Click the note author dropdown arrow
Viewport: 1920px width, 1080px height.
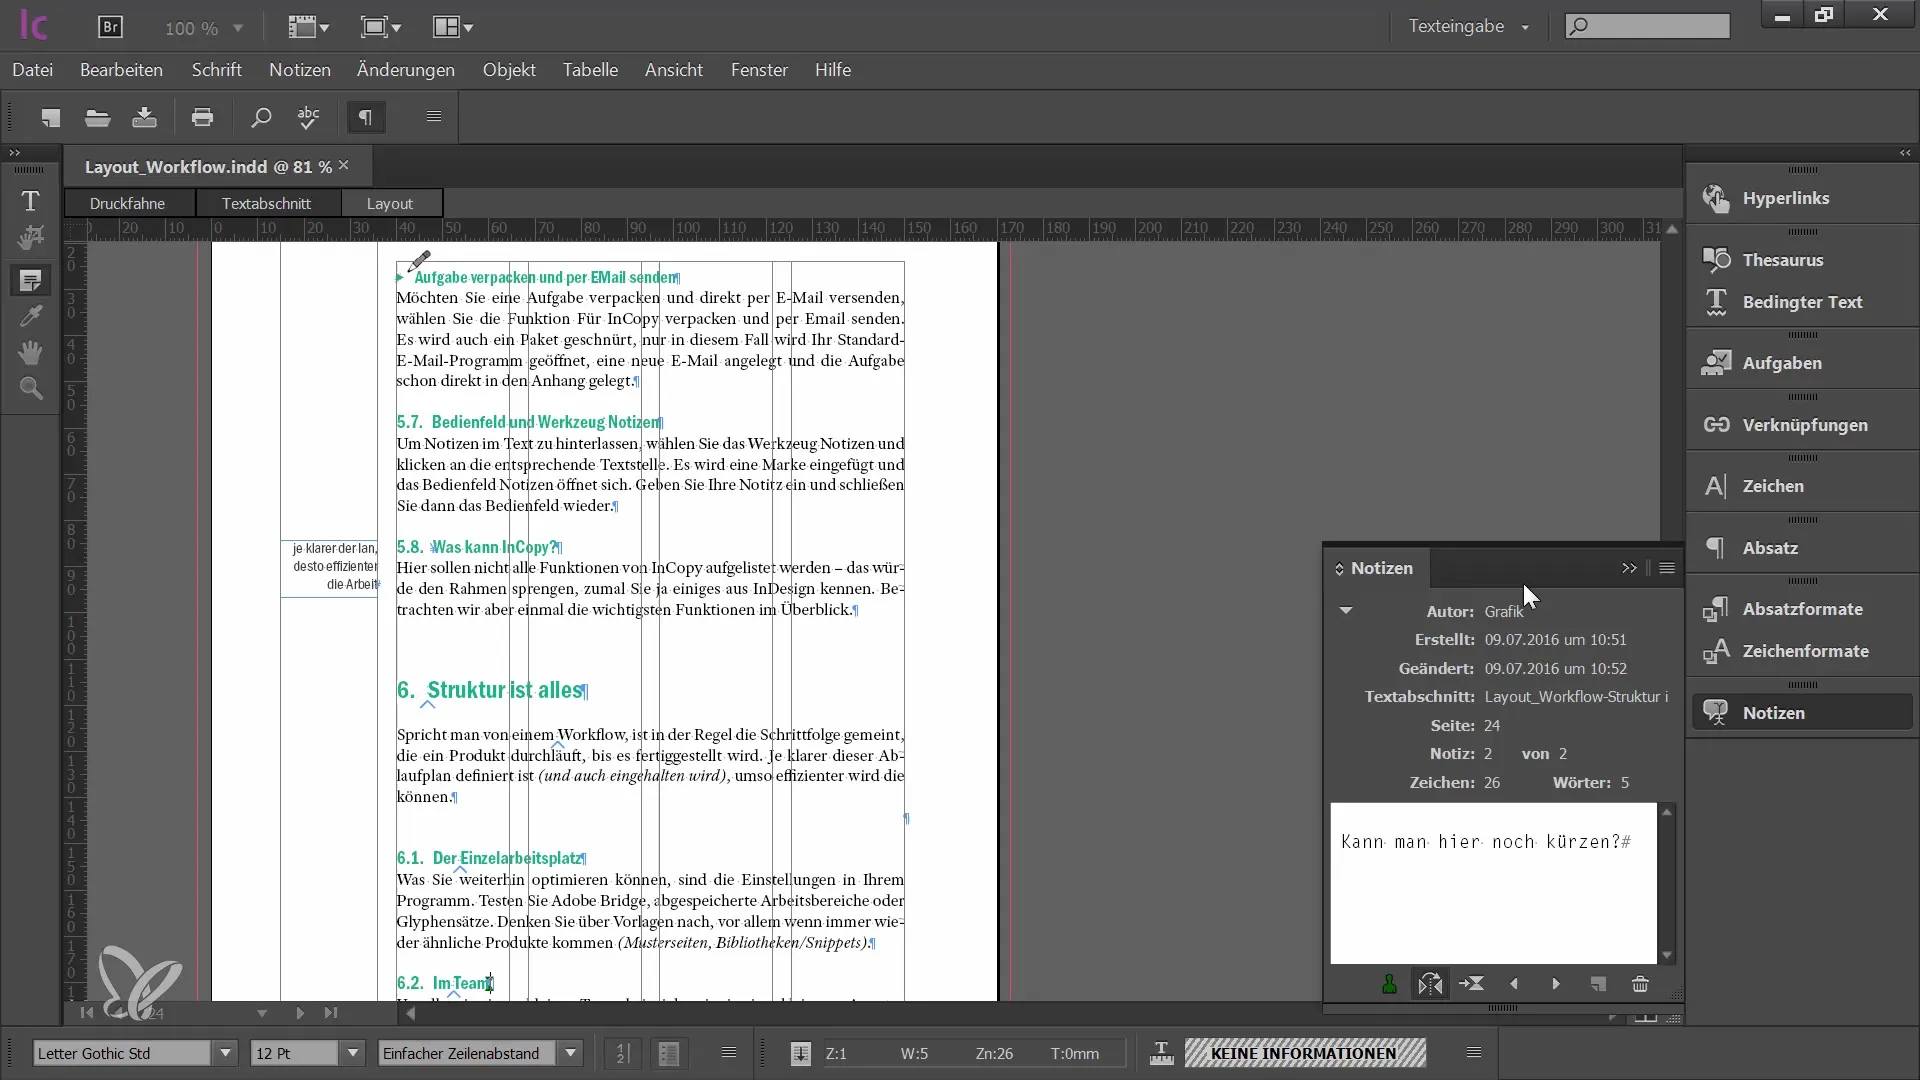(1345, 609)
